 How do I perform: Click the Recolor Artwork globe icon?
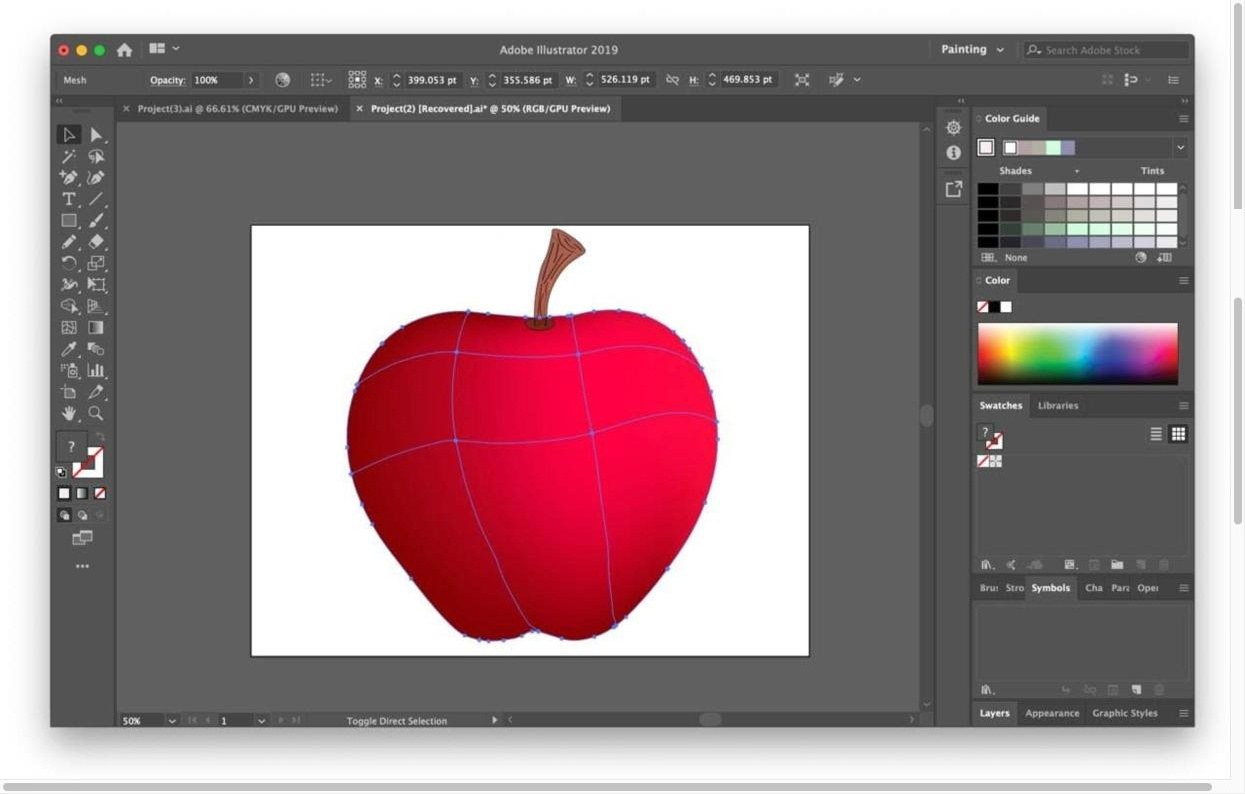(x=283, y=80)
